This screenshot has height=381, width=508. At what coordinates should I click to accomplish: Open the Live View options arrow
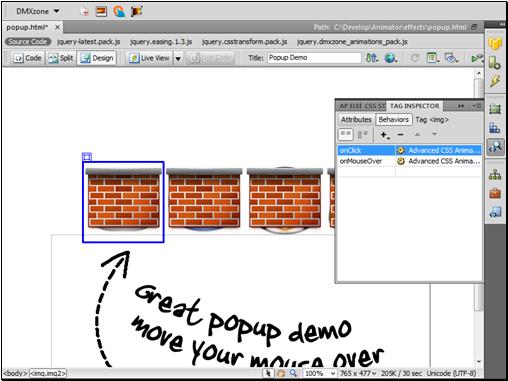tap(178, 58)
